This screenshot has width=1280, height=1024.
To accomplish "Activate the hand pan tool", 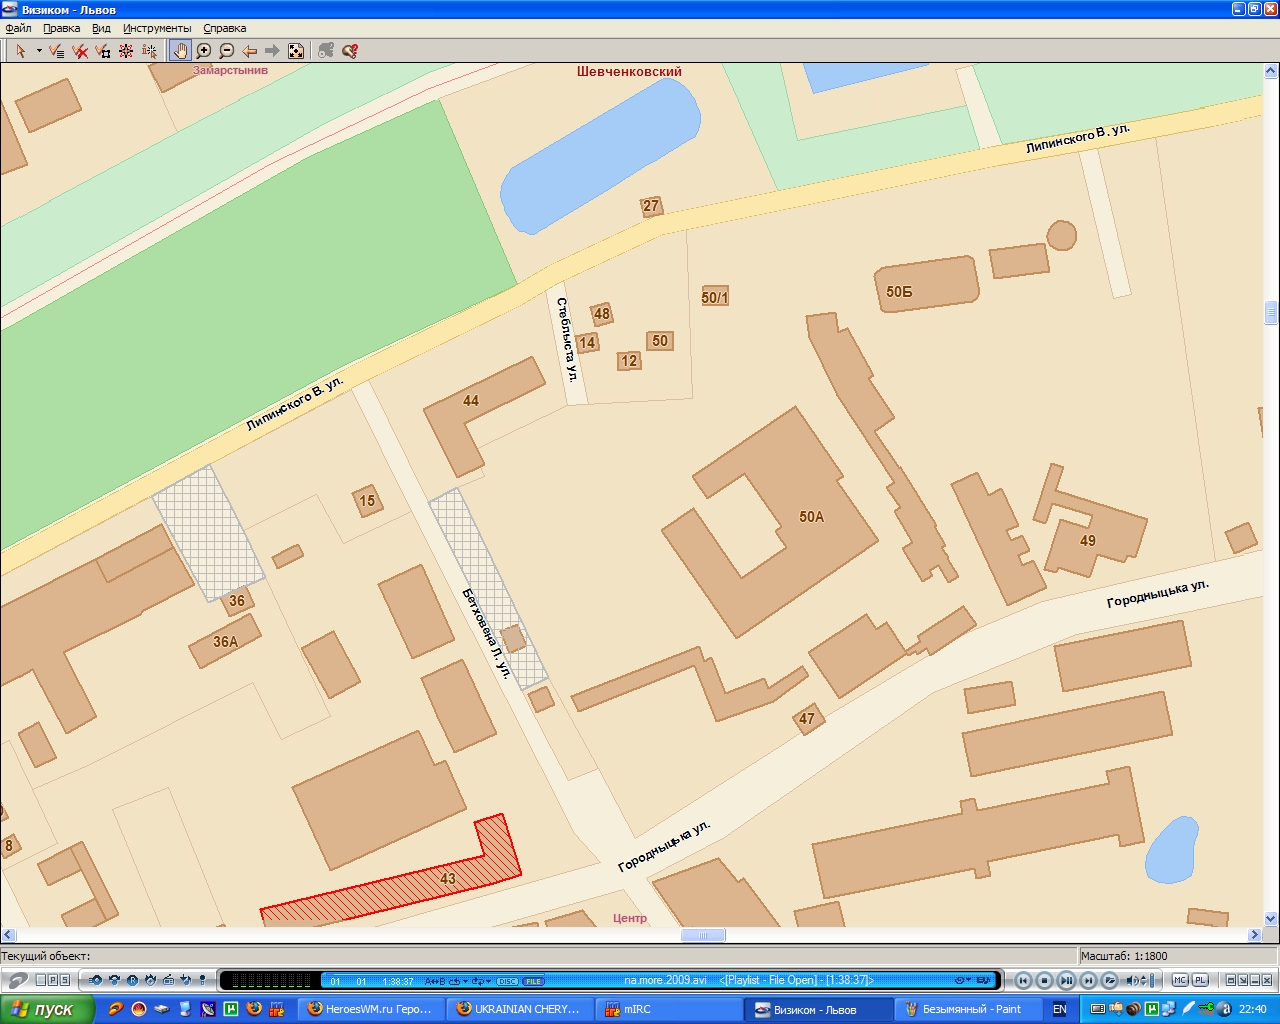I will point(180,51).
